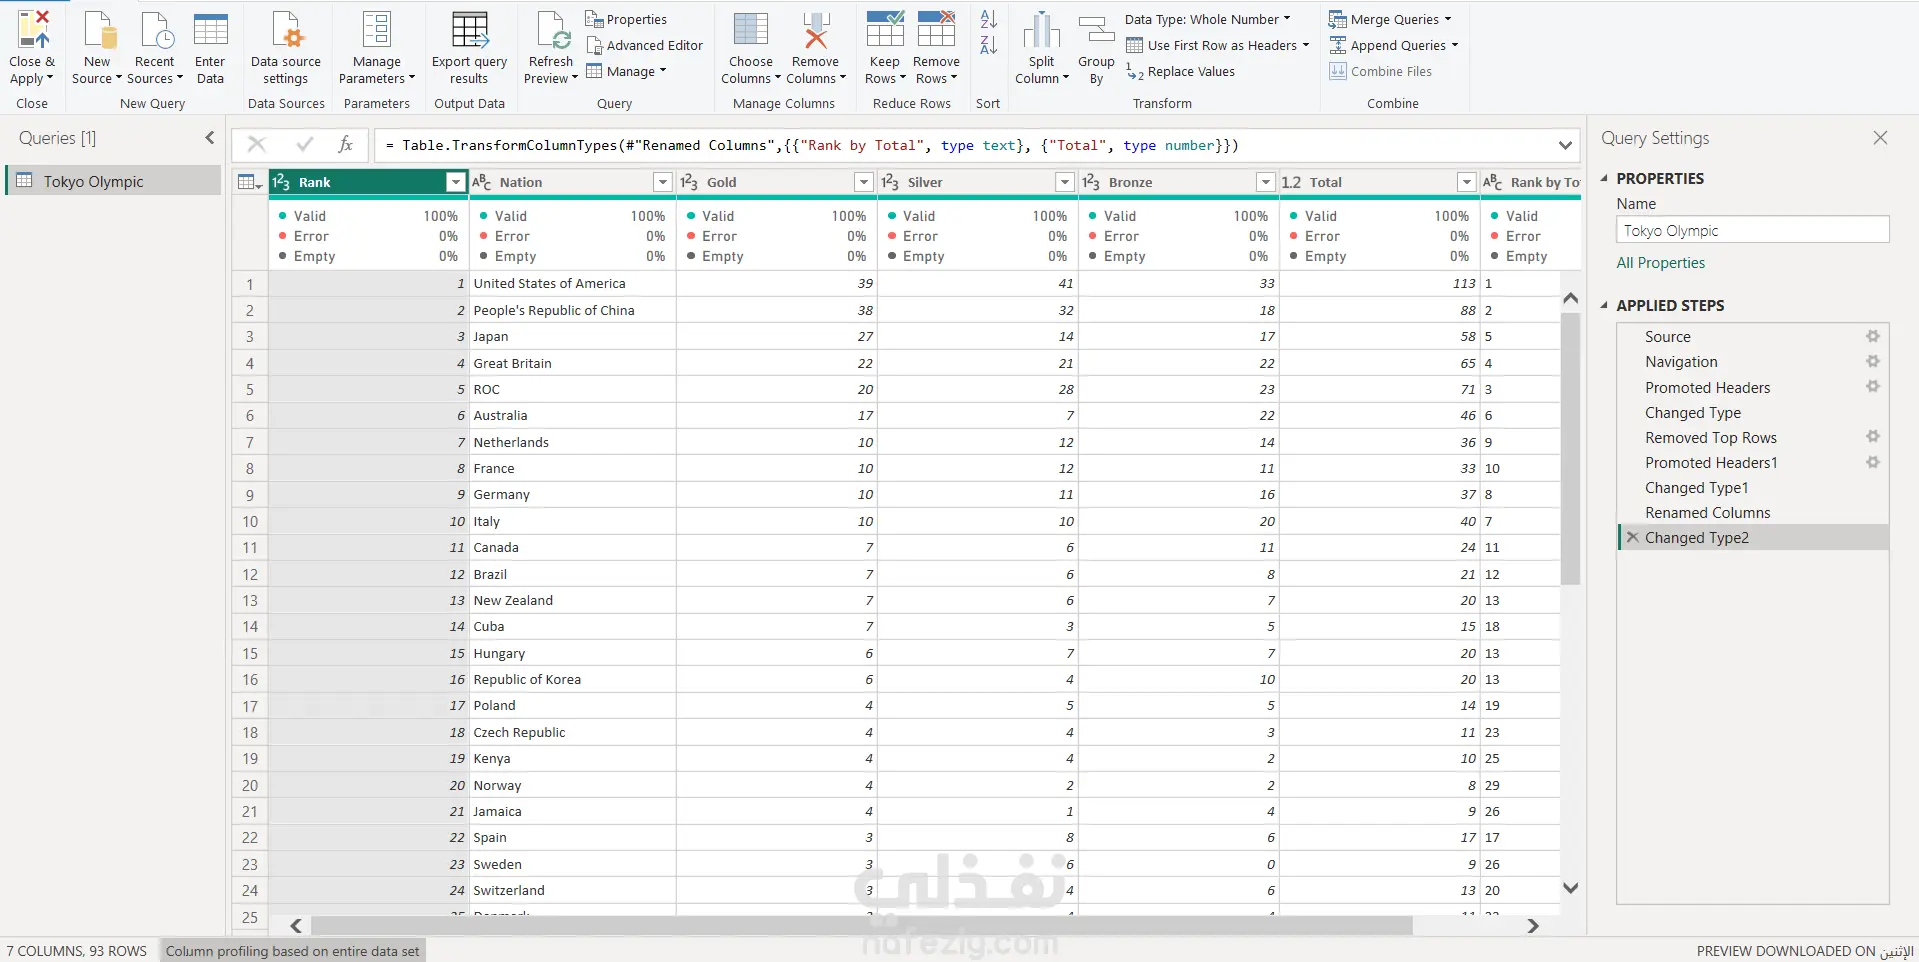The height and width of the screenshot is (962, 1919).
Task: Expand the formula bar
Action: tap(1565, 145)
